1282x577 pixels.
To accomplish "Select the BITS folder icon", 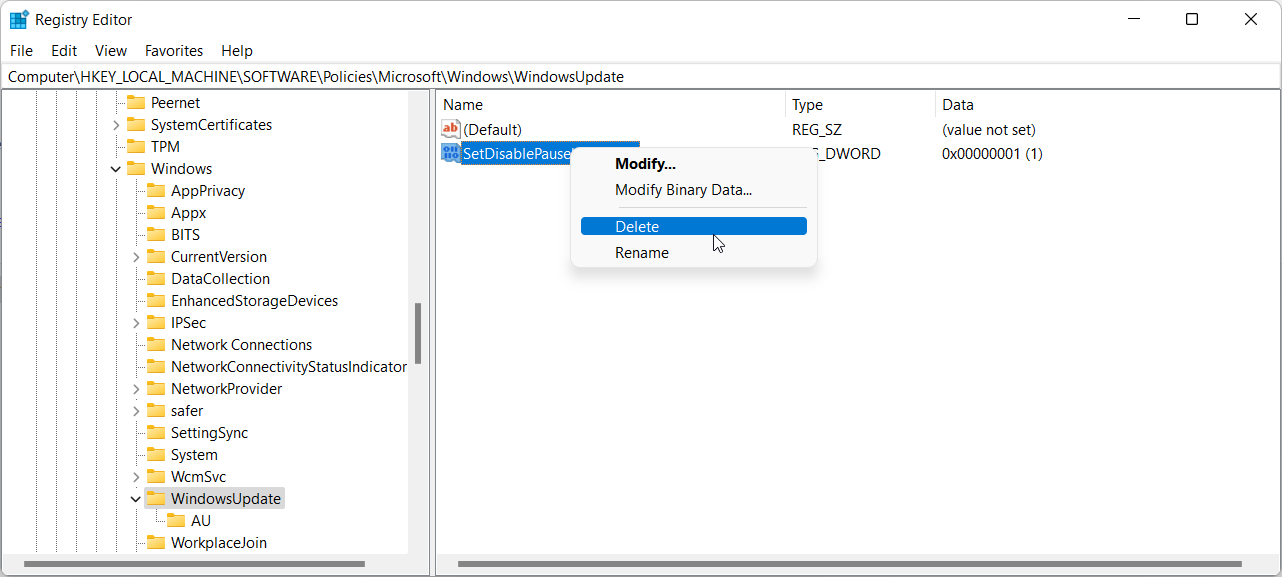I will (155, 234).
